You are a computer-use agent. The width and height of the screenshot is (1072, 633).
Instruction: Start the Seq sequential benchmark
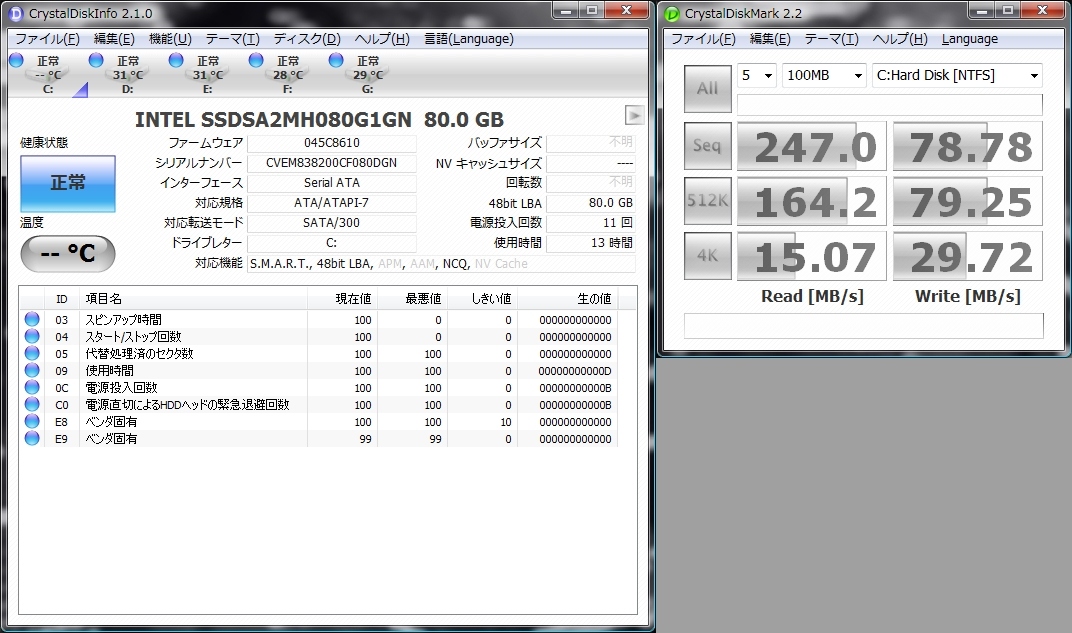pos(707,145)
